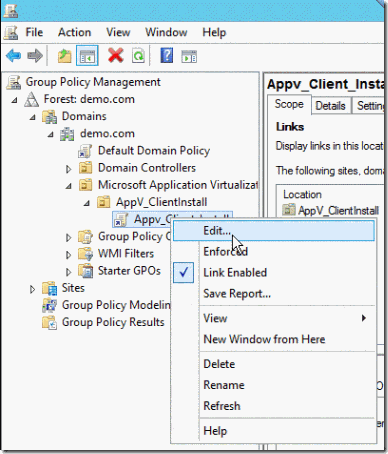
Task: Collapse the AppV_ClientInstall OU node
Action: pos(86,203)
